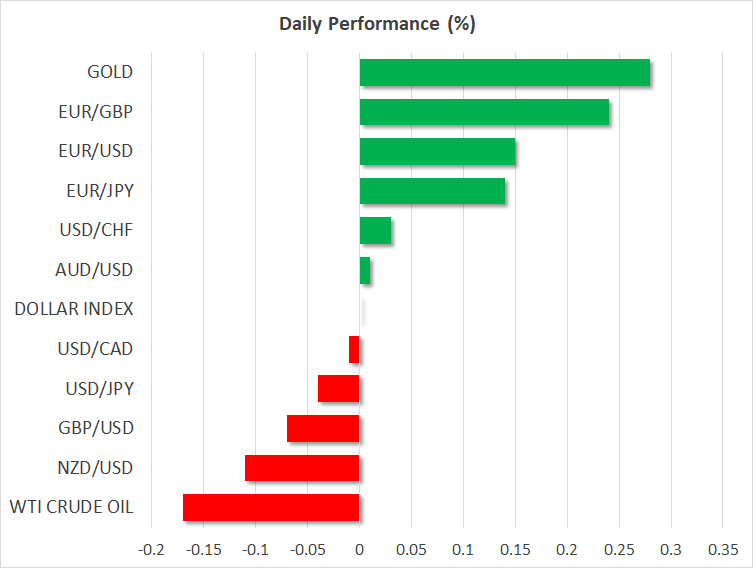
Task: Click the DOLLAR INDEX axis label
Action: click(x=74, y=309)
